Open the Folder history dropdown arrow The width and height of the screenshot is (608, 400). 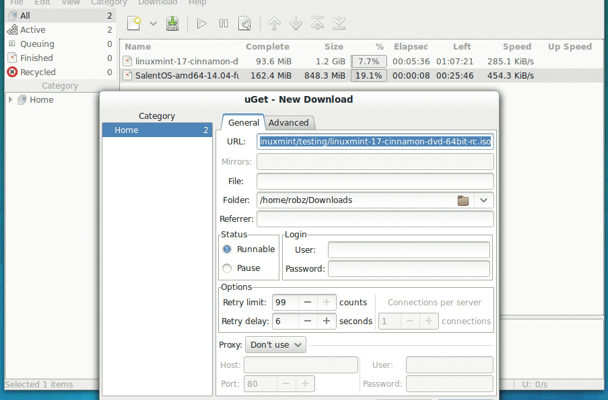pos(484,200)
